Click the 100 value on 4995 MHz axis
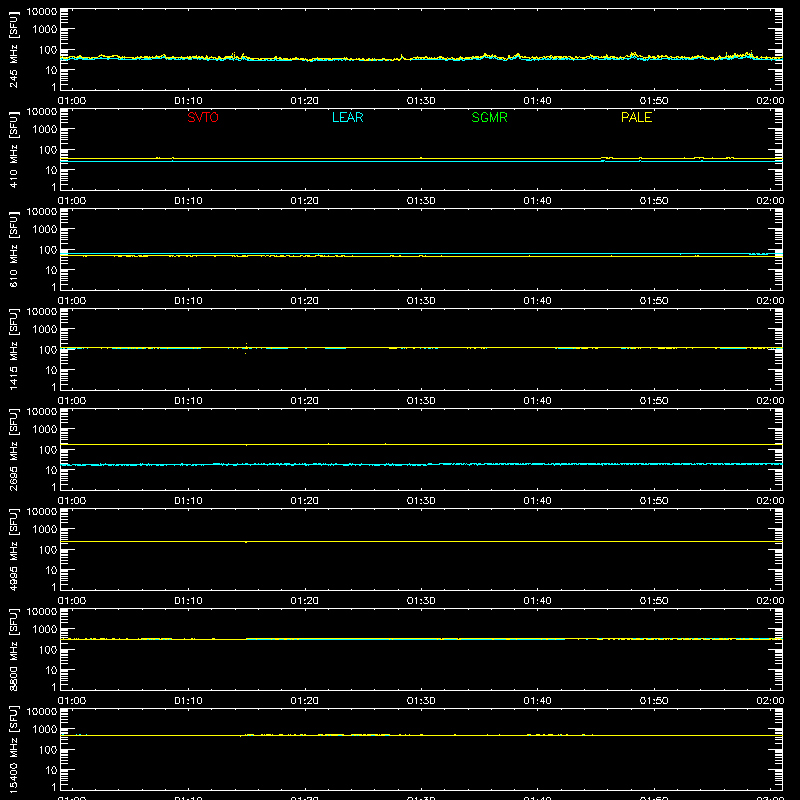 [x=48, y=550]
